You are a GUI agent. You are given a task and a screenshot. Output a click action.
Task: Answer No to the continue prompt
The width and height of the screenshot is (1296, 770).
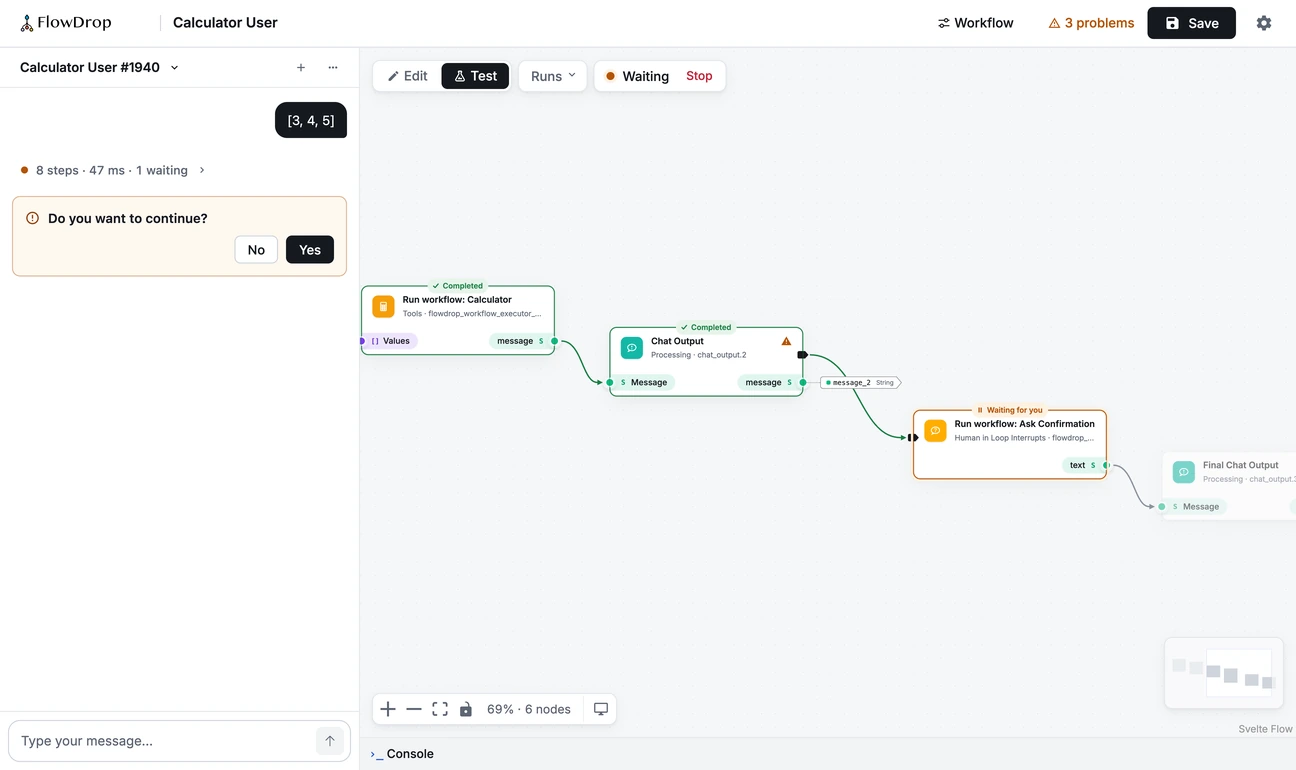(256, 250)
